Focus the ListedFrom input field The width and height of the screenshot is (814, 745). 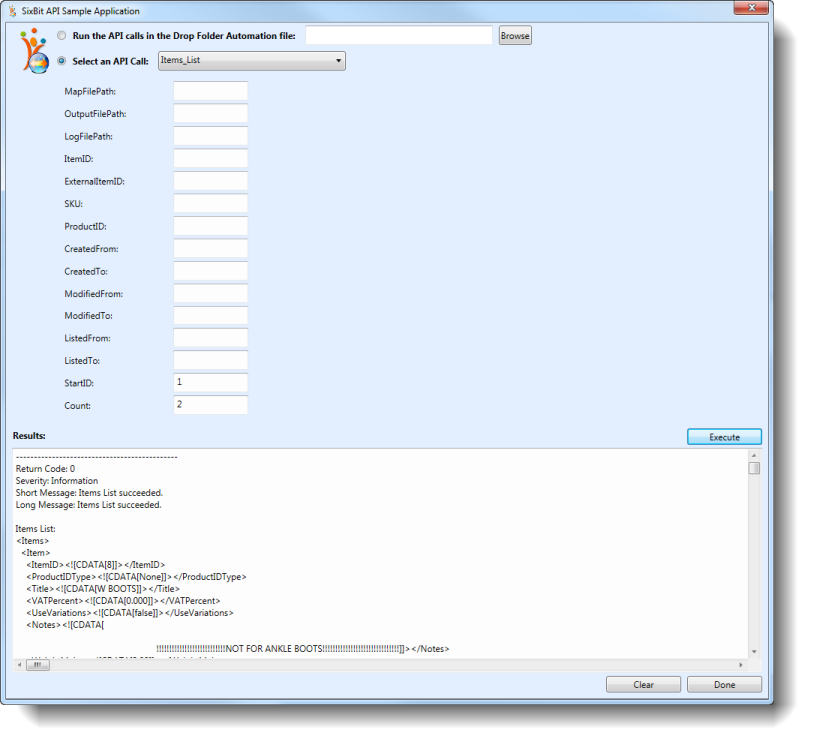tap(210, 338)
